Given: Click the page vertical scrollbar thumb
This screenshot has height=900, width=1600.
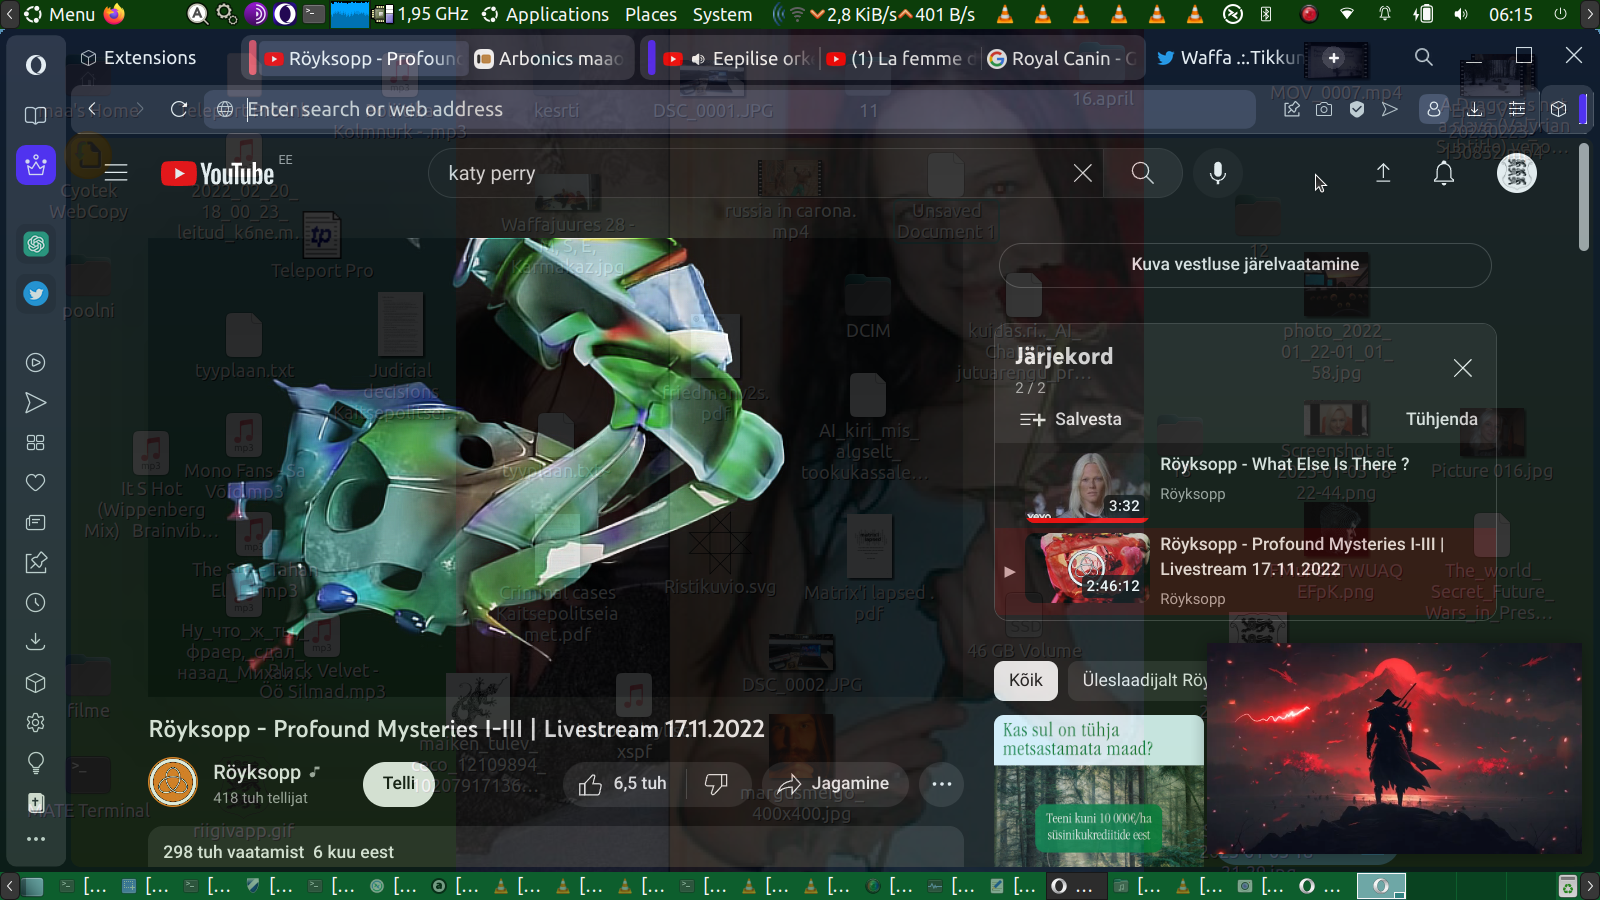Looking at the screenshot, I should point(1583,196).
